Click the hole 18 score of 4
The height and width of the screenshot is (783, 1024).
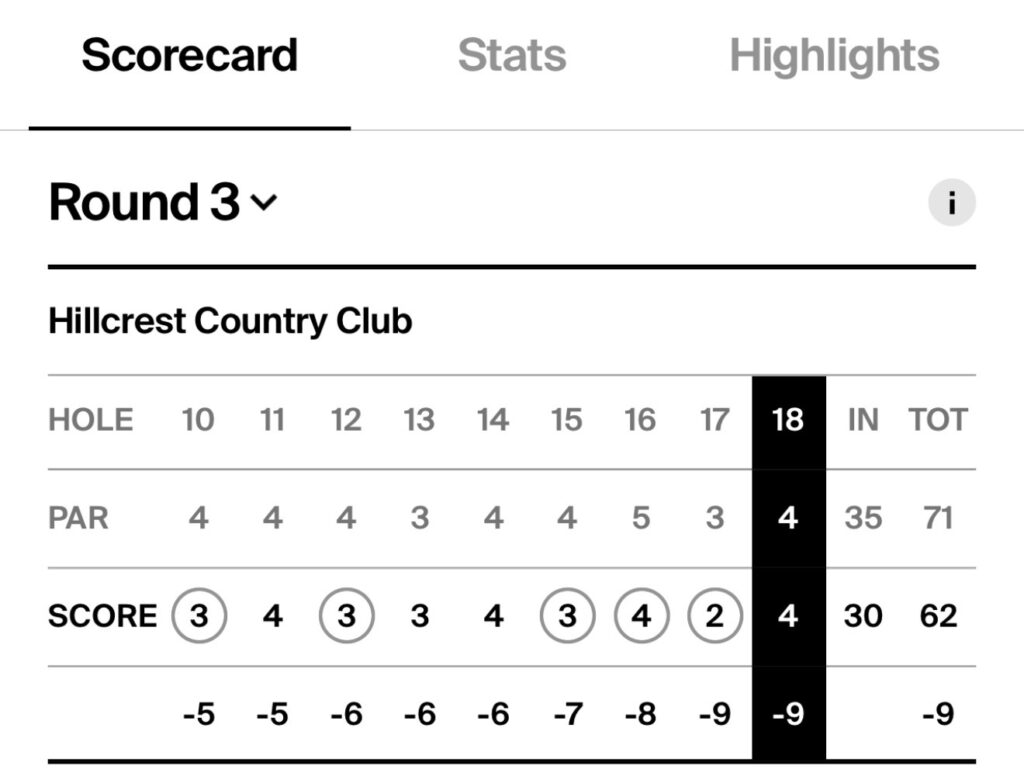coord(788,616)
